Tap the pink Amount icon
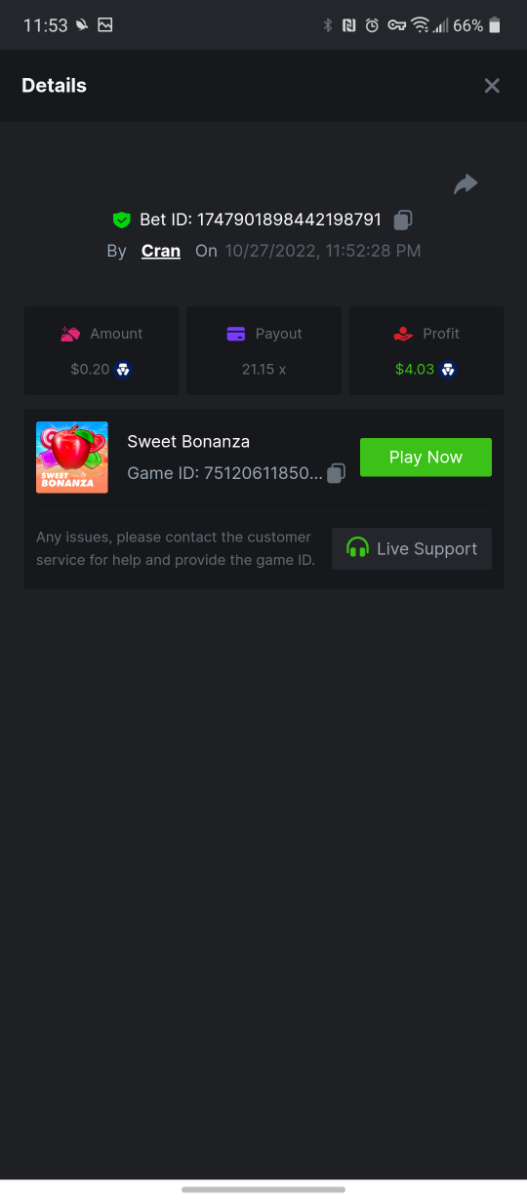Image resolution: width=527 pixels, height=1200 pixels. pyautogui.click(x=70, y=334)
